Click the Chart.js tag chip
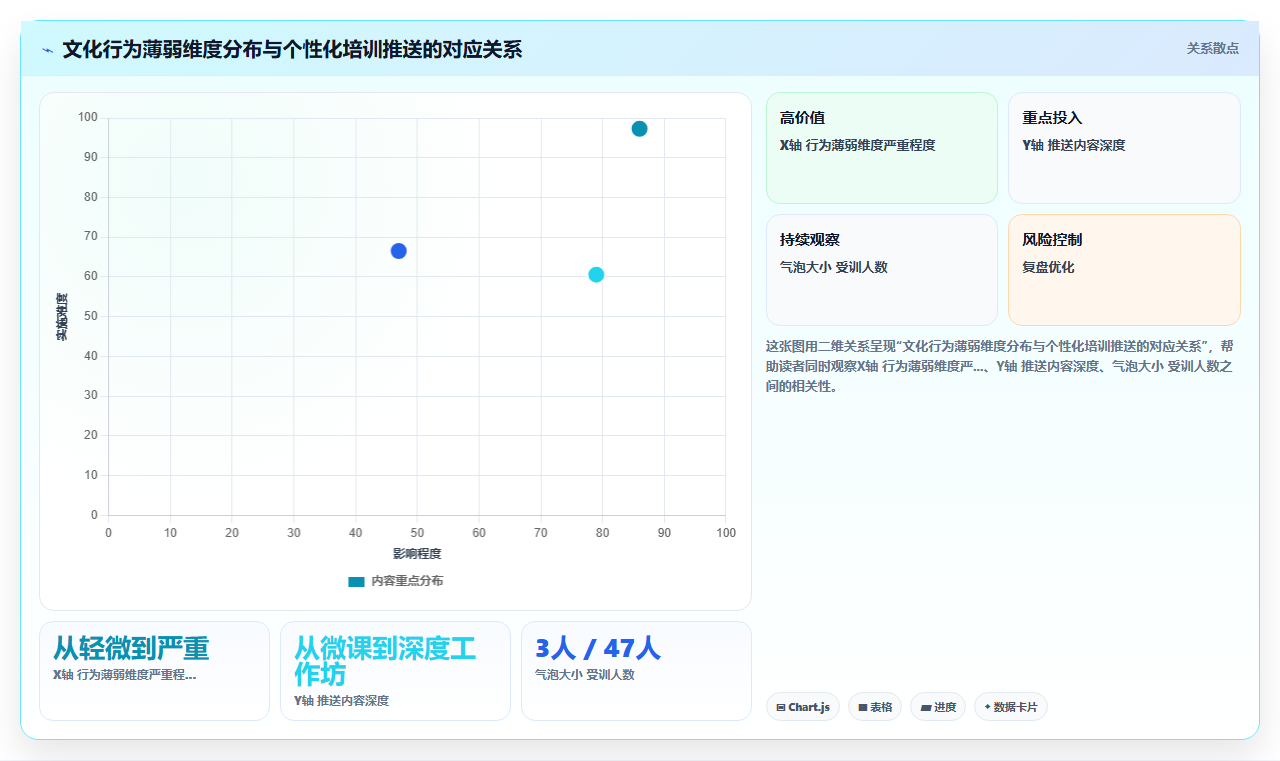 point(803,707)
